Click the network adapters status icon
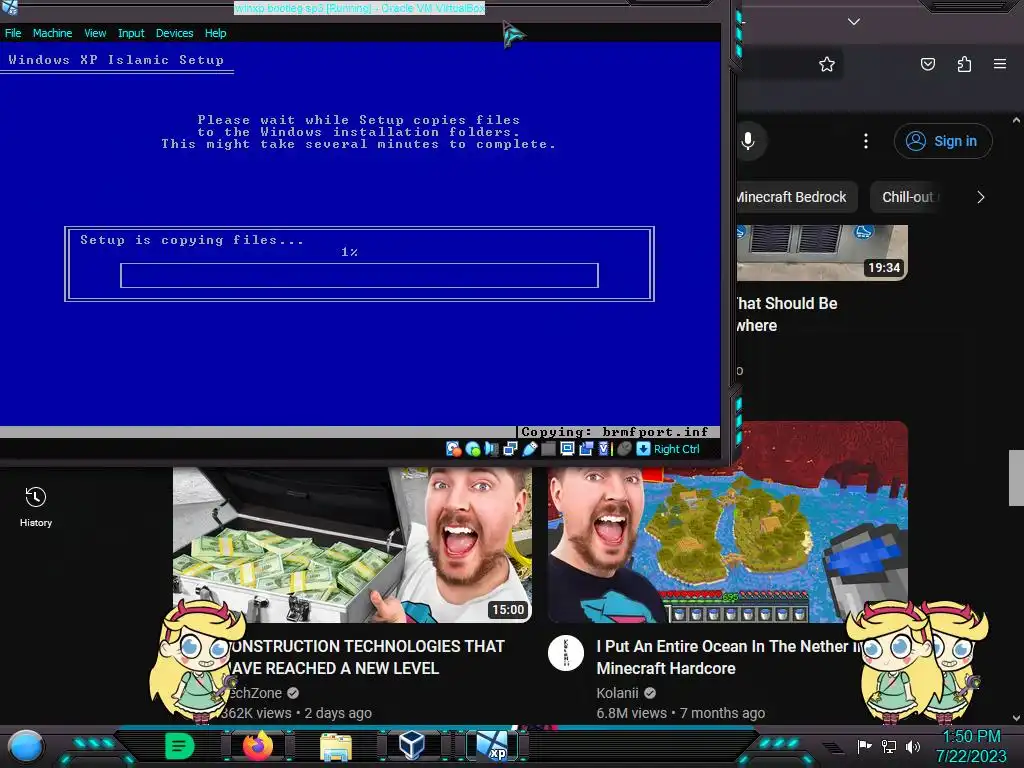The height and width of the screenshot is (768, 1024). coord(510,449)
